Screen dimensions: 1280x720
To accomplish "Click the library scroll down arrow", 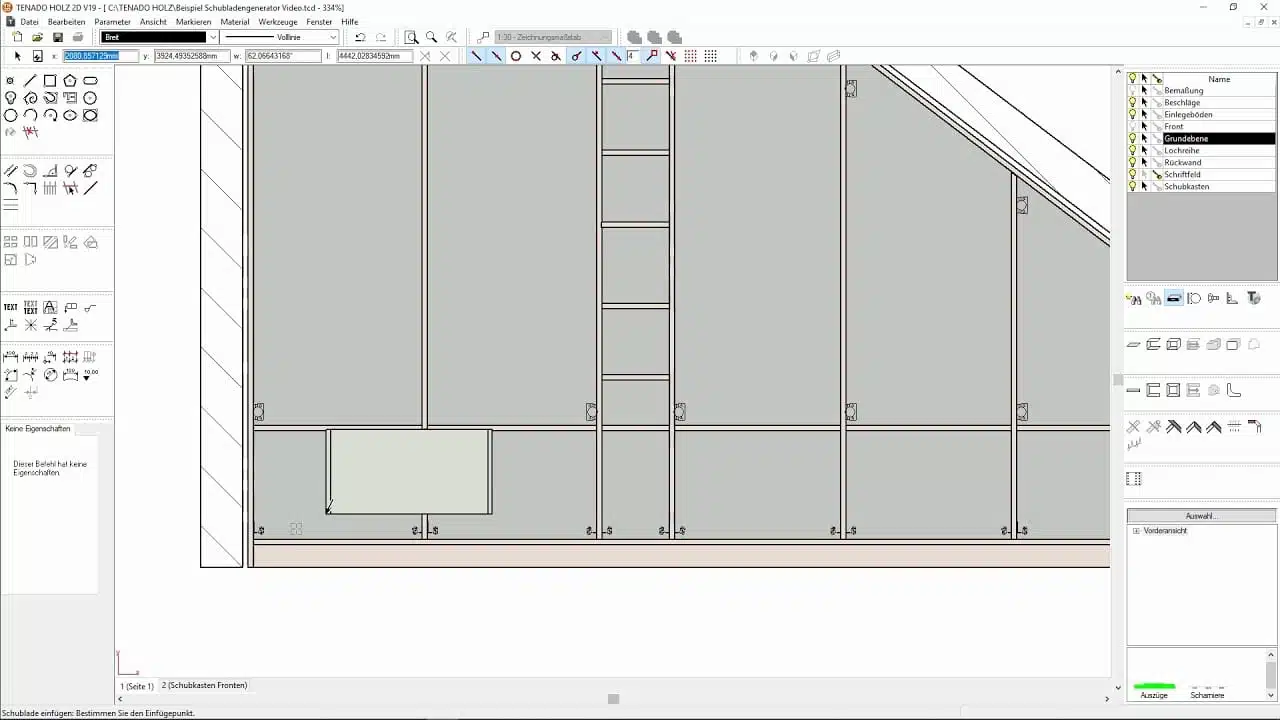I will click(x=1271, y=694).
